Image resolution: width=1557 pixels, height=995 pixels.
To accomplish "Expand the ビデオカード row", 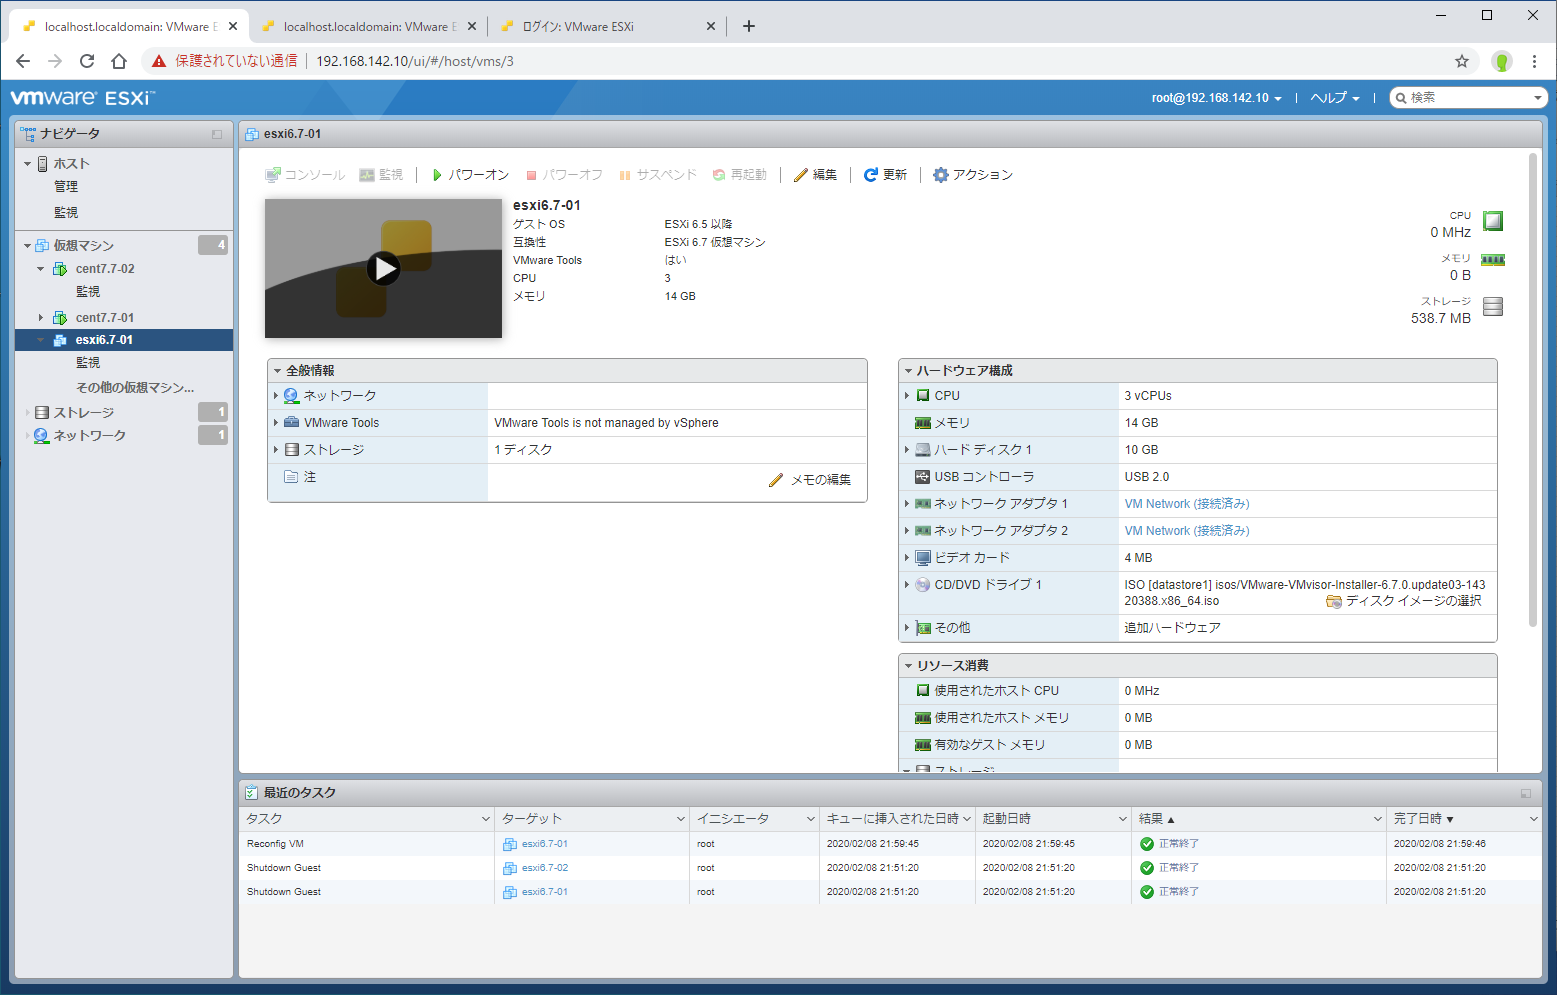I will [x=907, y=558].
